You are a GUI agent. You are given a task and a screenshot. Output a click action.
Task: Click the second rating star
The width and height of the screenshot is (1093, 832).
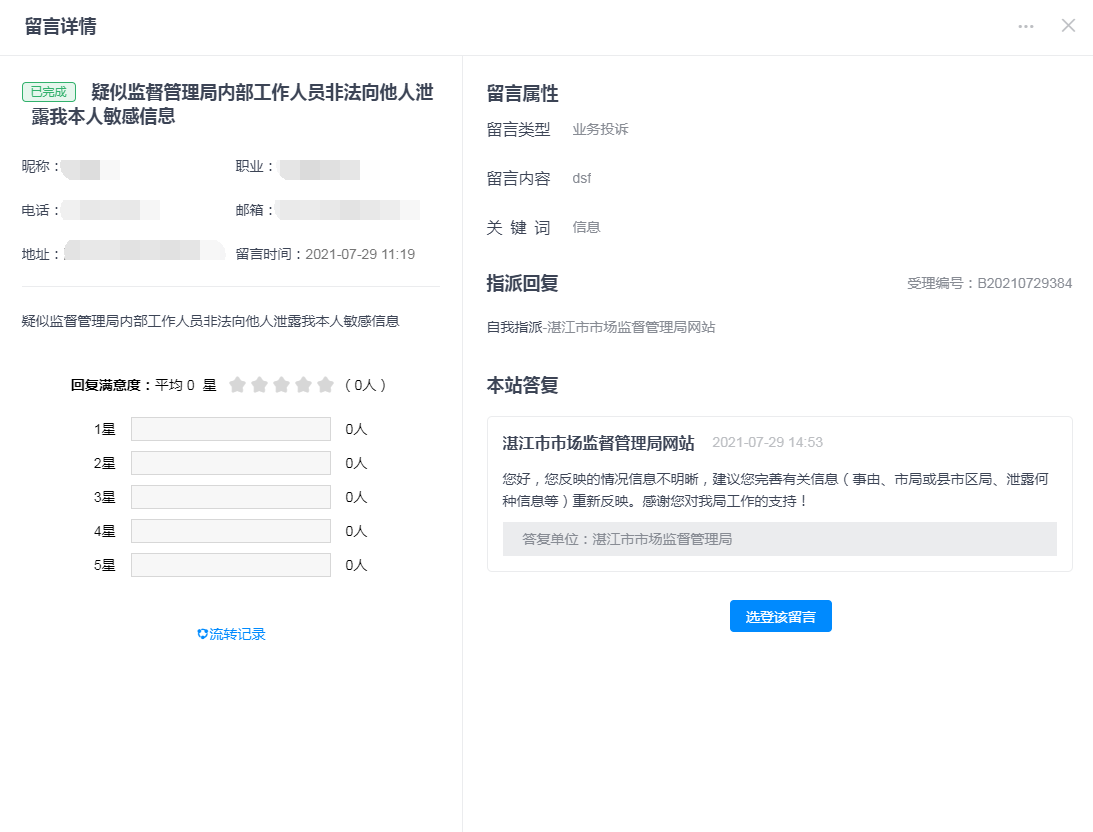click(259, 385)
